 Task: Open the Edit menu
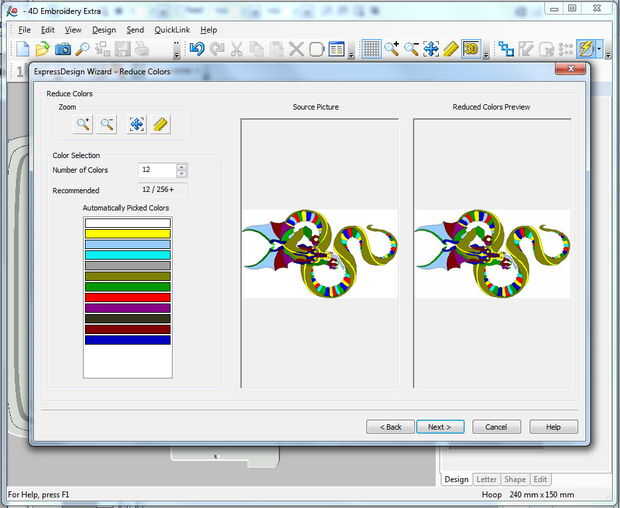pos(48,30)
